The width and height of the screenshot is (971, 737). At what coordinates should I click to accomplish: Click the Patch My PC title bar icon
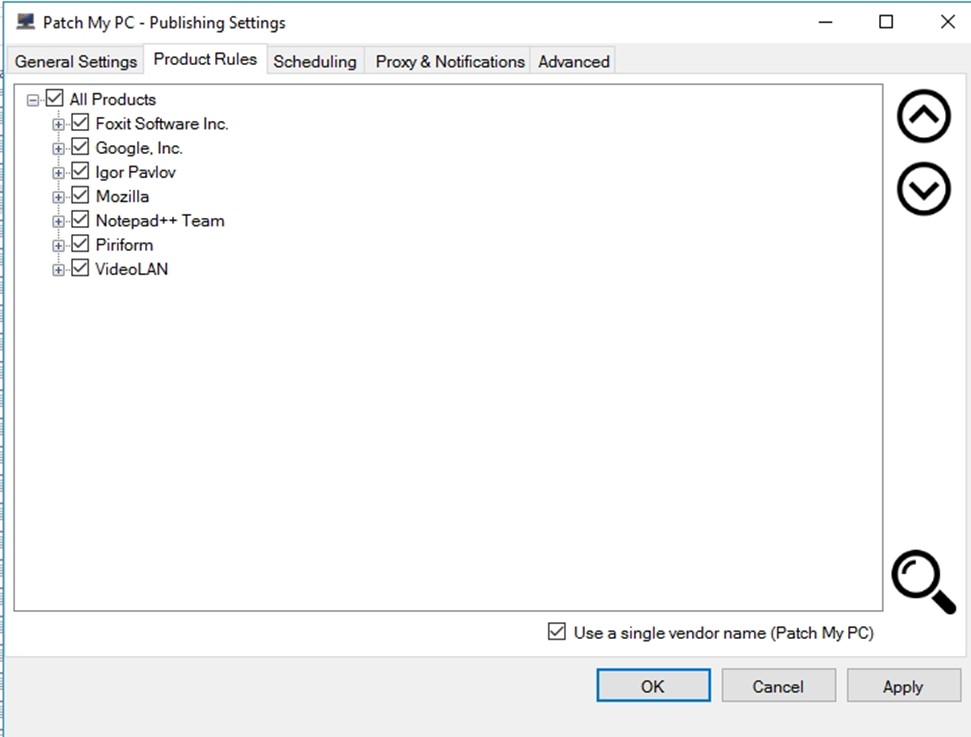click(x=25, y=22)
